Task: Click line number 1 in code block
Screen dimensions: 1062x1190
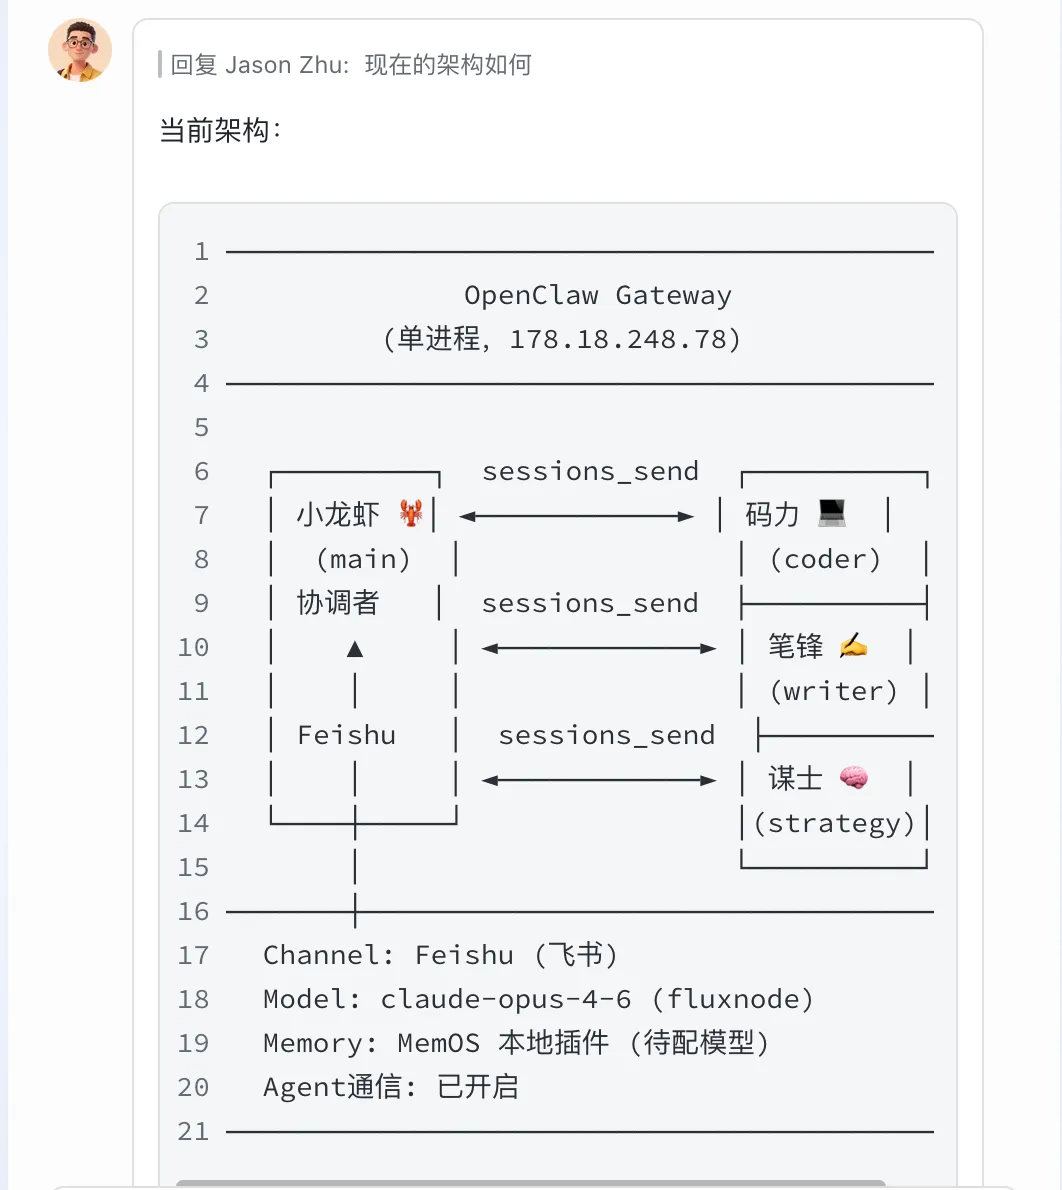Action: coord(201,252)
